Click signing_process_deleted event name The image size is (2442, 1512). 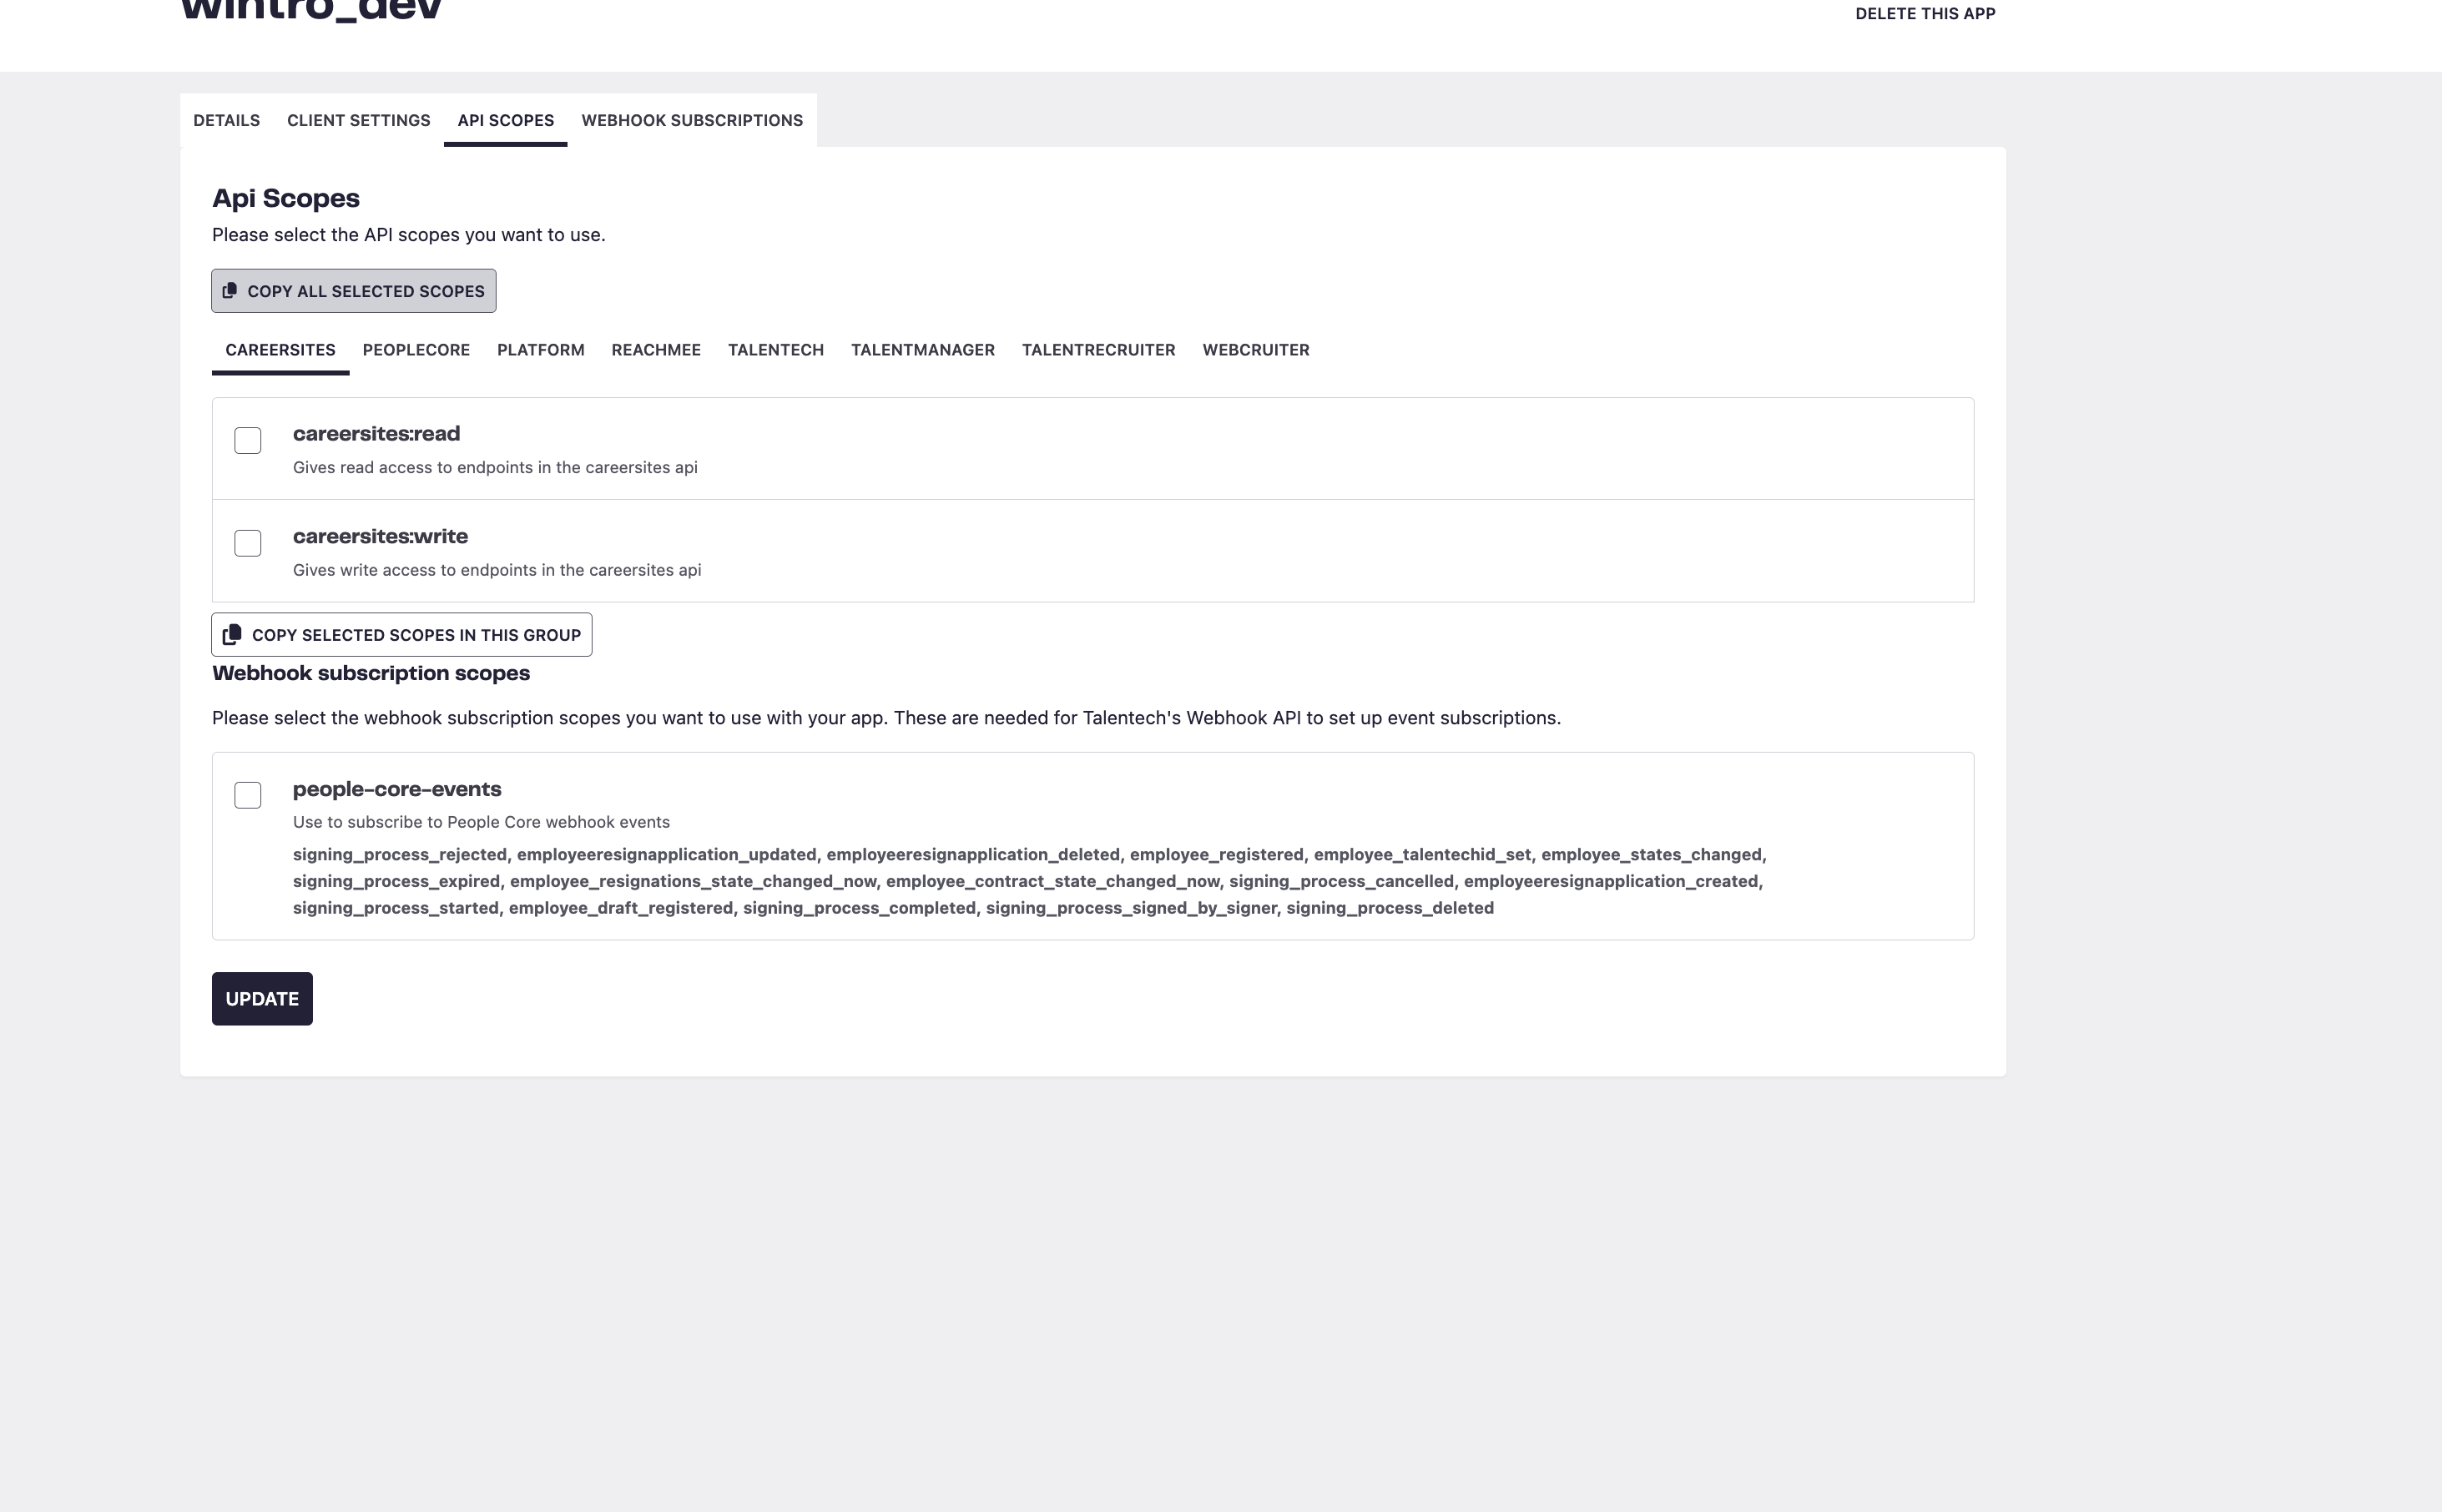coord(1390,908)
